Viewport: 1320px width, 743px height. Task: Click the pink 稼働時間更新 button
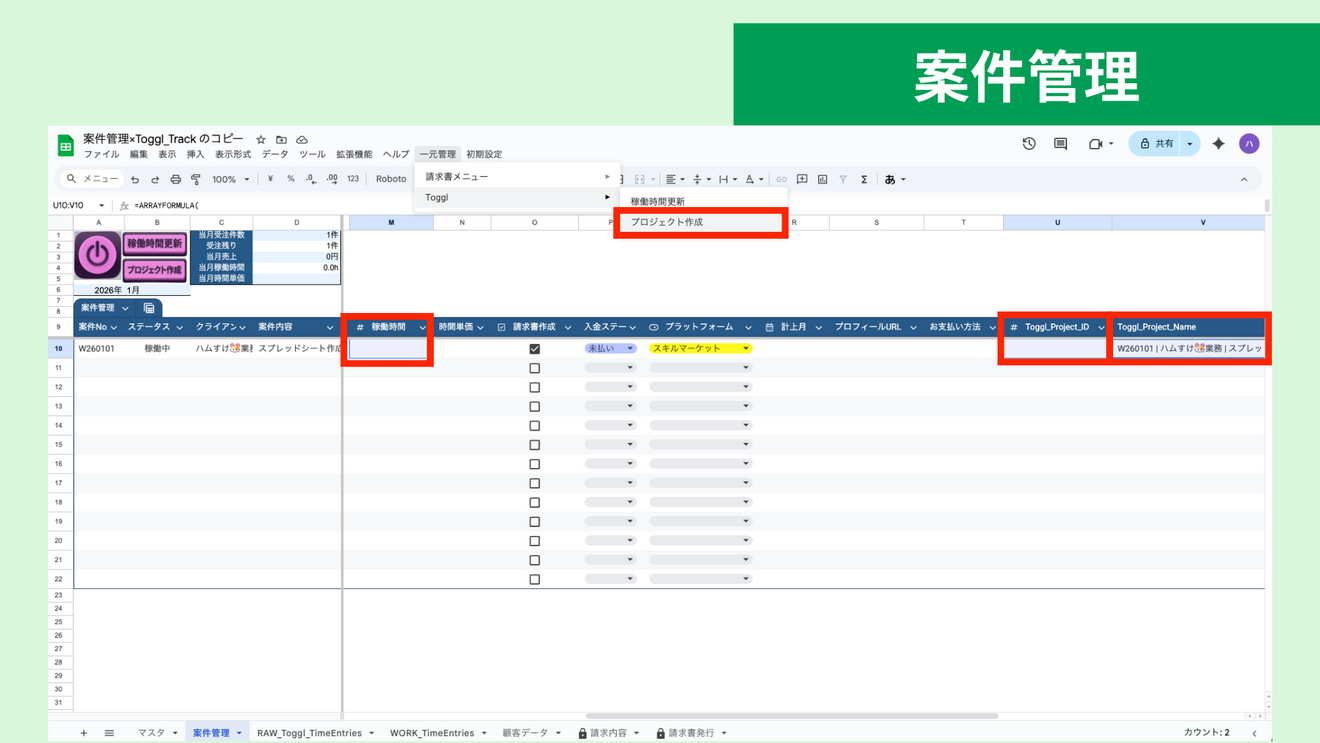(155, 244)
